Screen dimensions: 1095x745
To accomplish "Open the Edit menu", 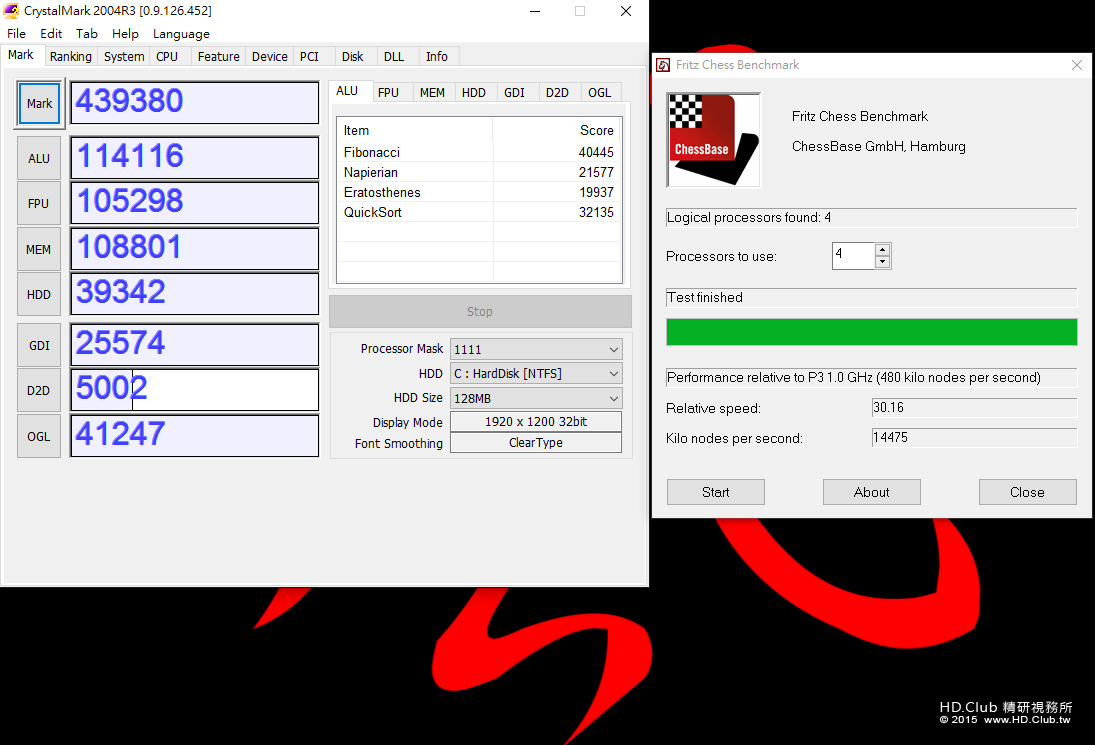I will [x=51, y=34].
